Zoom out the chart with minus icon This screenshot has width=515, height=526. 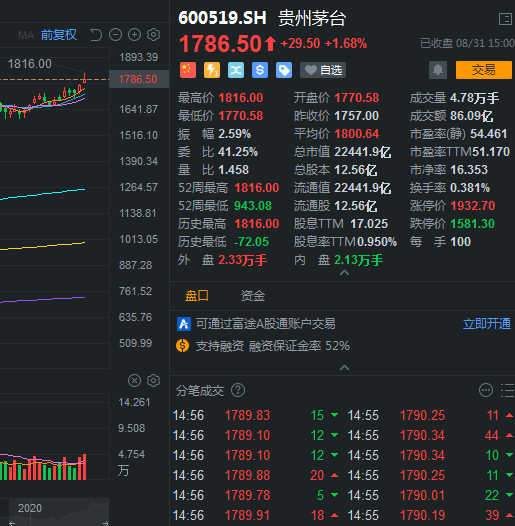pos(115,35)
